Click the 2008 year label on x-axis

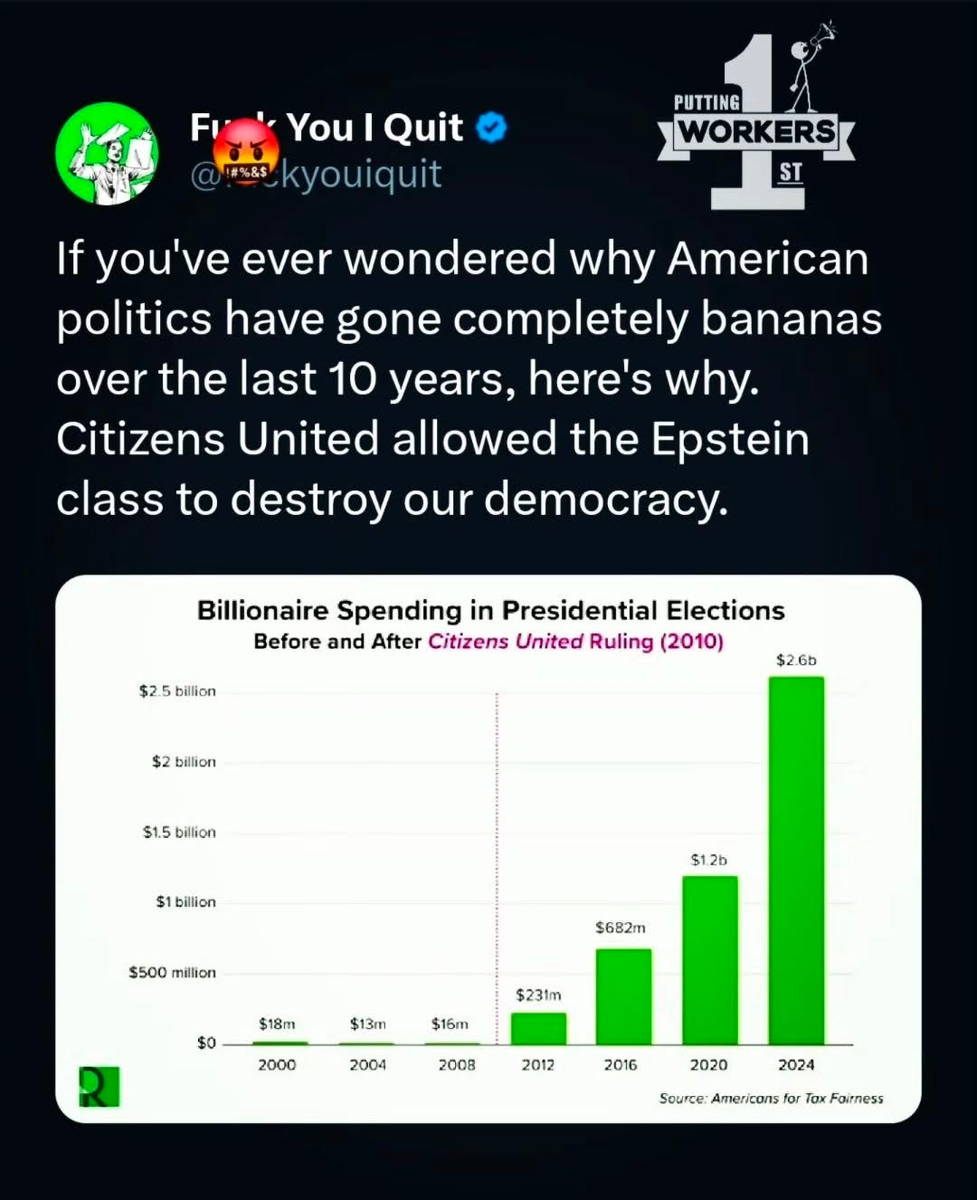point(456,1066)
